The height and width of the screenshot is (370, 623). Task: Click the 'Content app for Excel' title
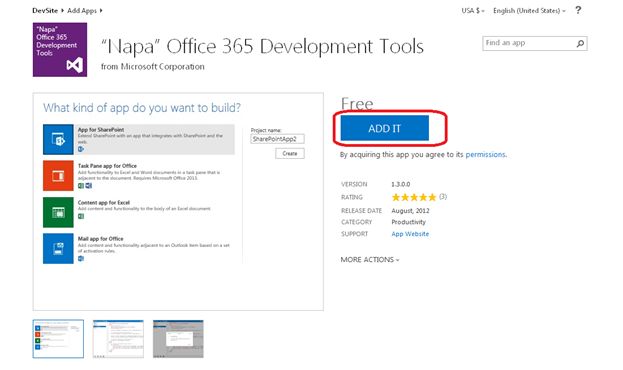pyautogui.click(x=104, y=202)
